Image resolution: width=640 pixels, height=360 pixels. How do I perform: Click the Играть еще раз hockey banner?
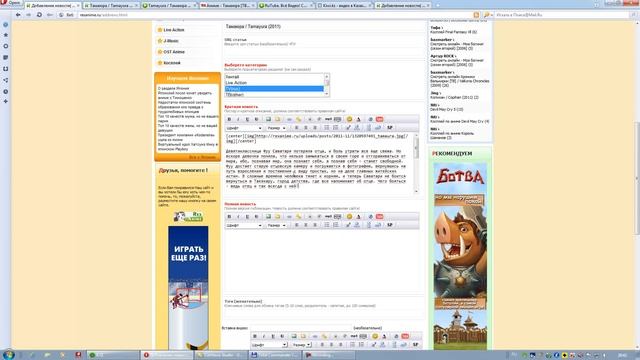[x=188, y=288]
